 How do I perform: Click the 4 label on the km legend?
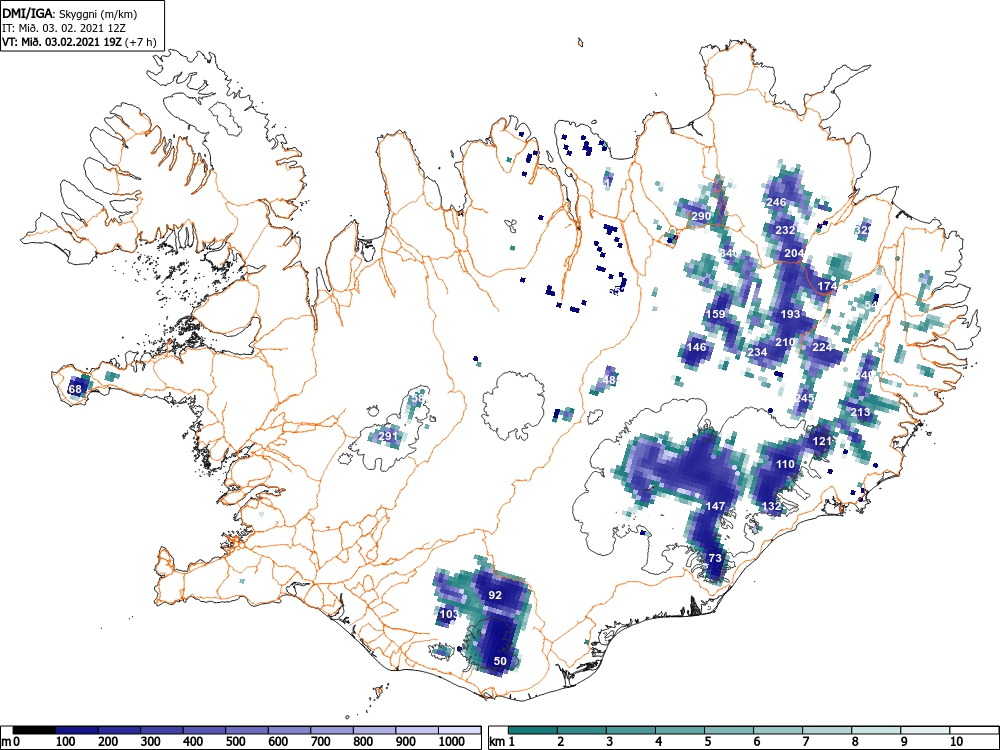click(x=658, y=742)
